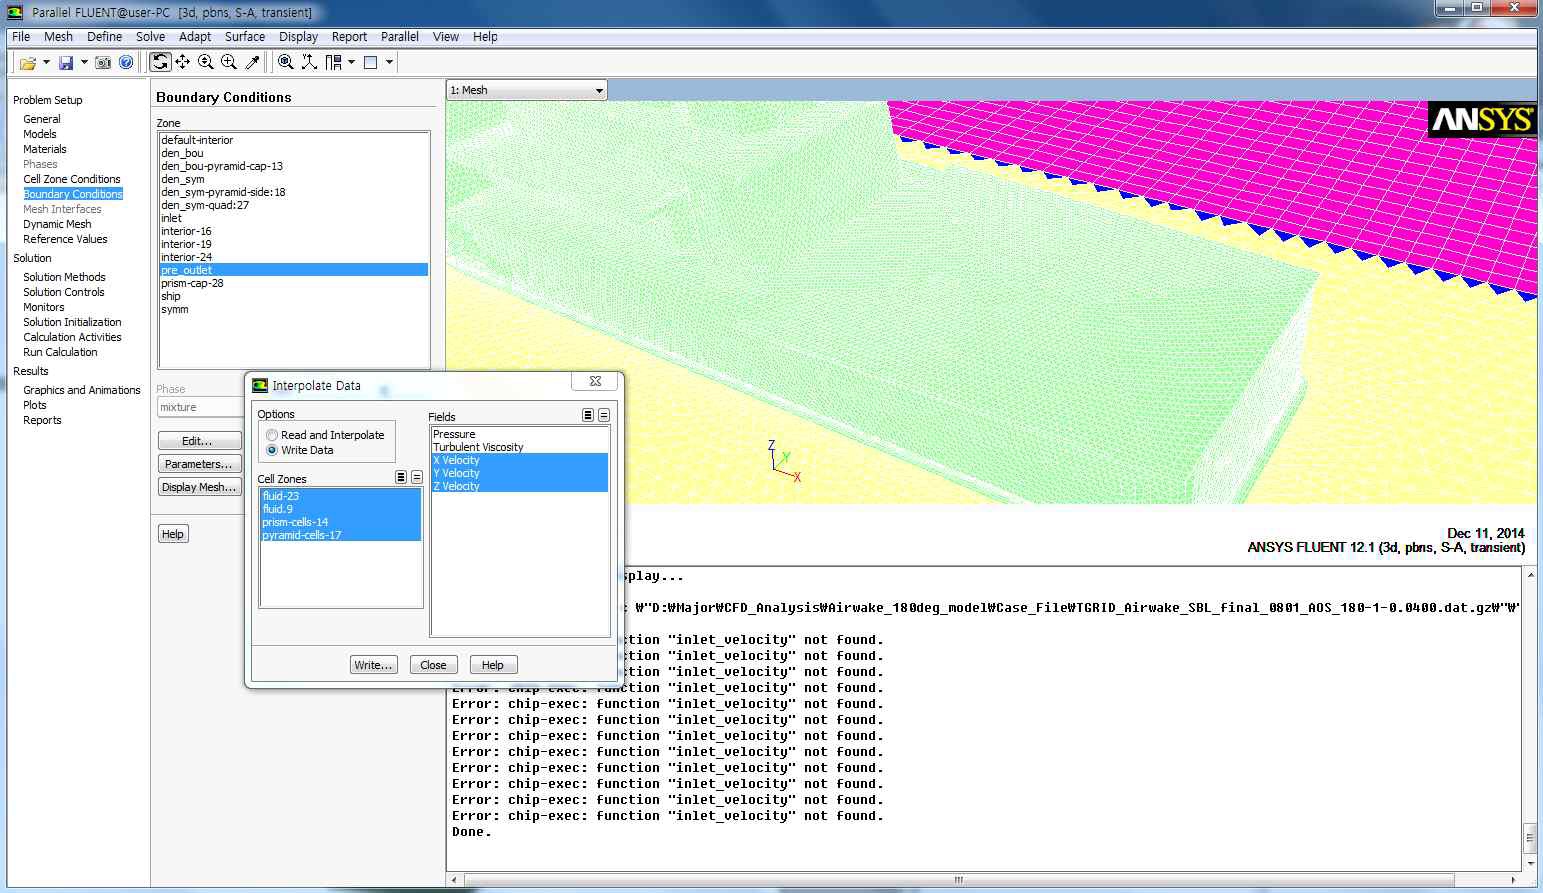Select 'fluid-23' in Cell Zones list
The image size is (1543, 893).
341,496
